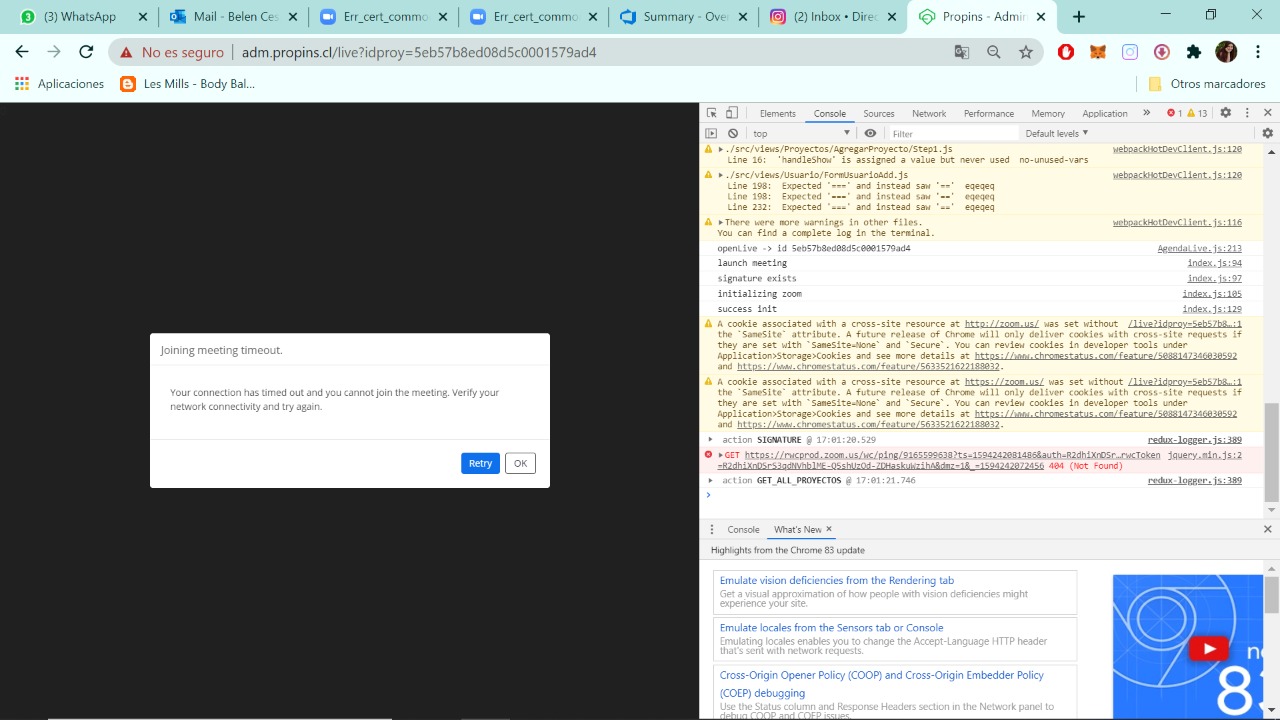Switch to the Sources tab
The height and width of the screenshot is (720, 1280).
(x=879, y=113)
